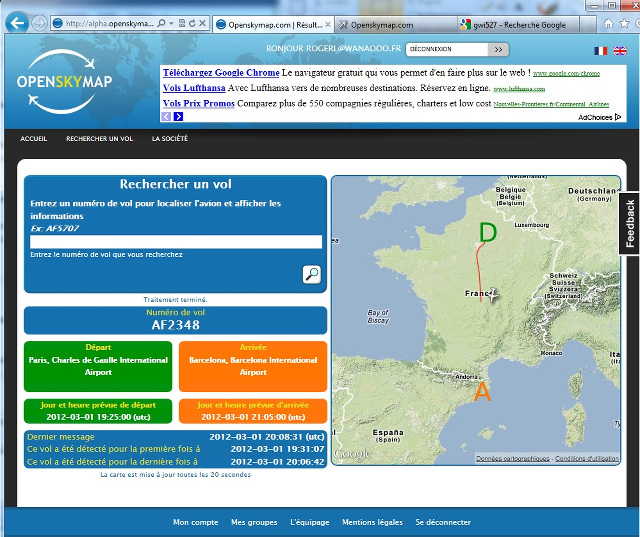This screenshot has width=640, height=537.
Task: Click the address bar search magnifier icon
Action: [x=161, y=23]
